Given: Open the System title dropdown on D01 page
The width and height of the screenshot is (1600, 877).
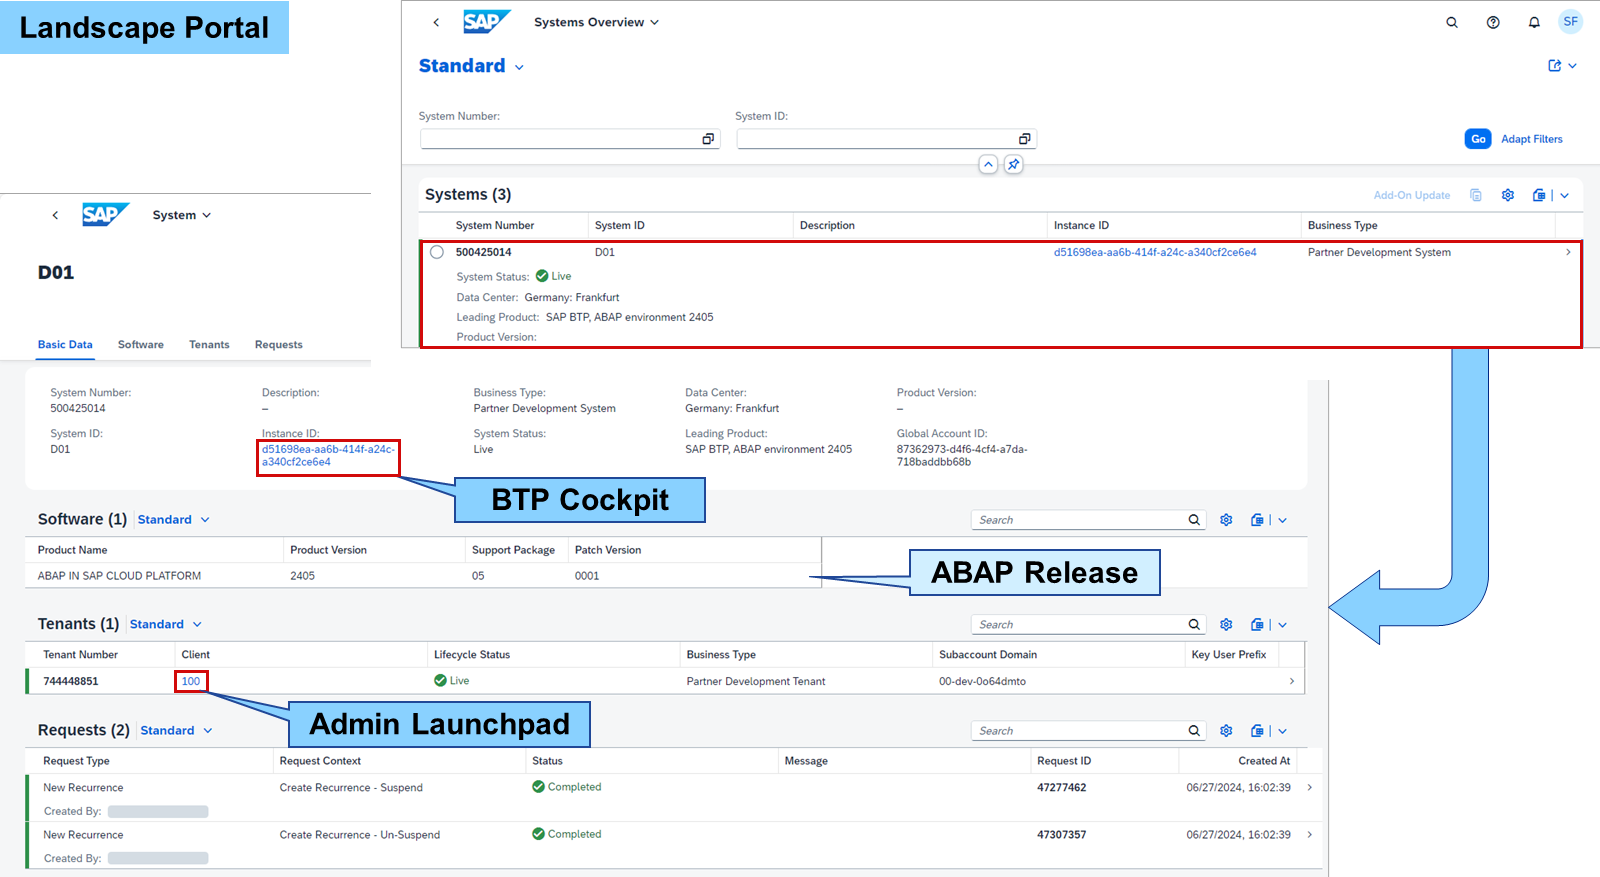Looking at the screenshot, I should [x=207, y=215].
